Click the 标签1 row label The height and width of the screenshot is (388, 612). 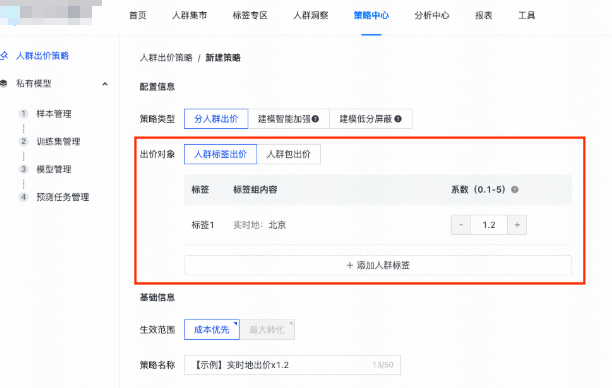click(x=203, y=225)
